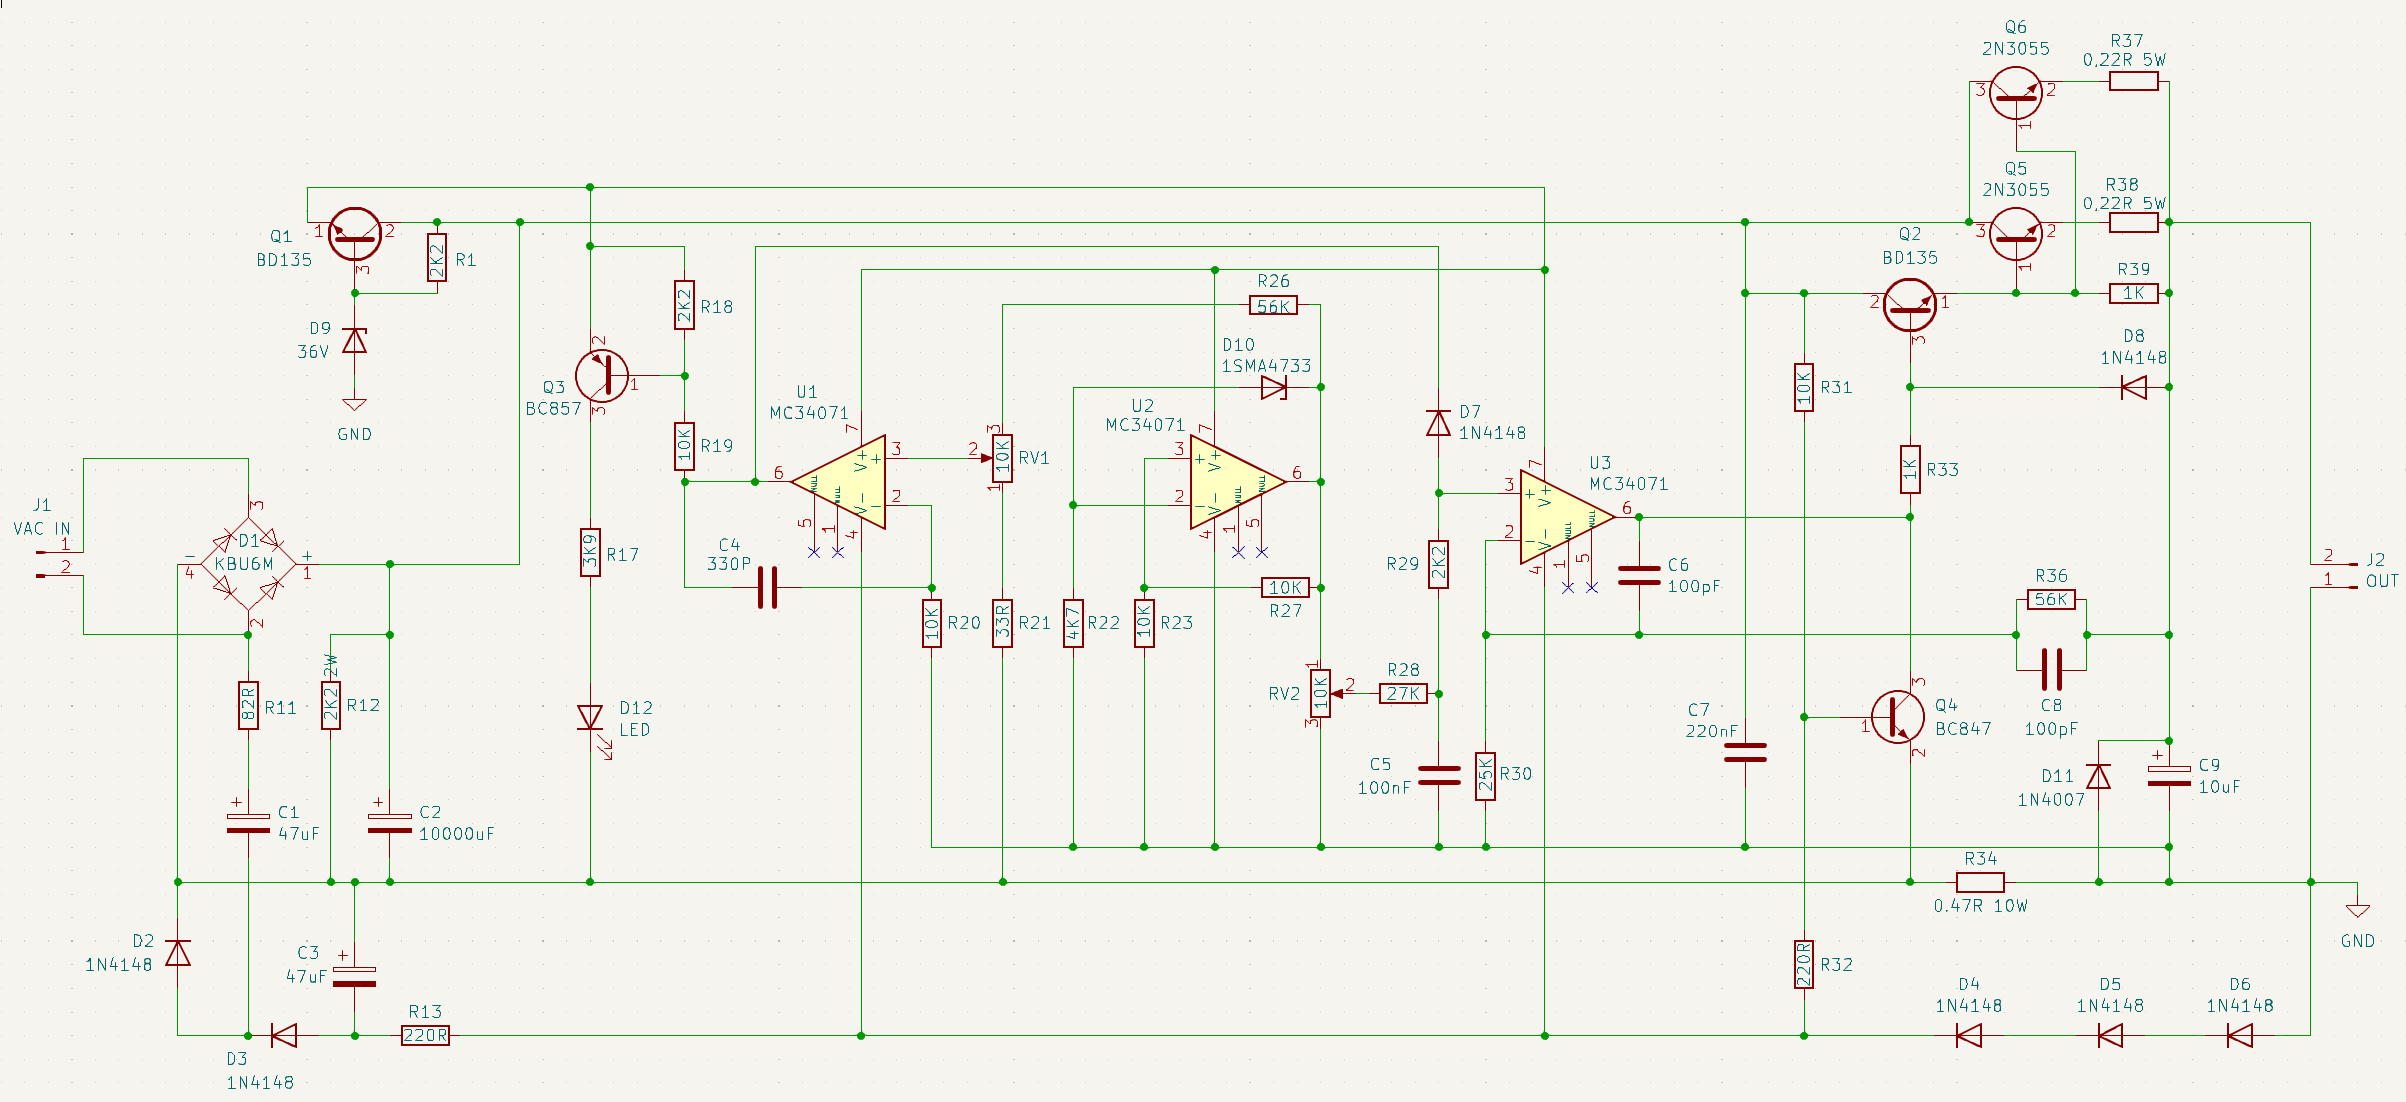Click the C8 100pF capacitor symbol
Viewport: 2406px width, 1102px height.
click(x=2051, y=670)
